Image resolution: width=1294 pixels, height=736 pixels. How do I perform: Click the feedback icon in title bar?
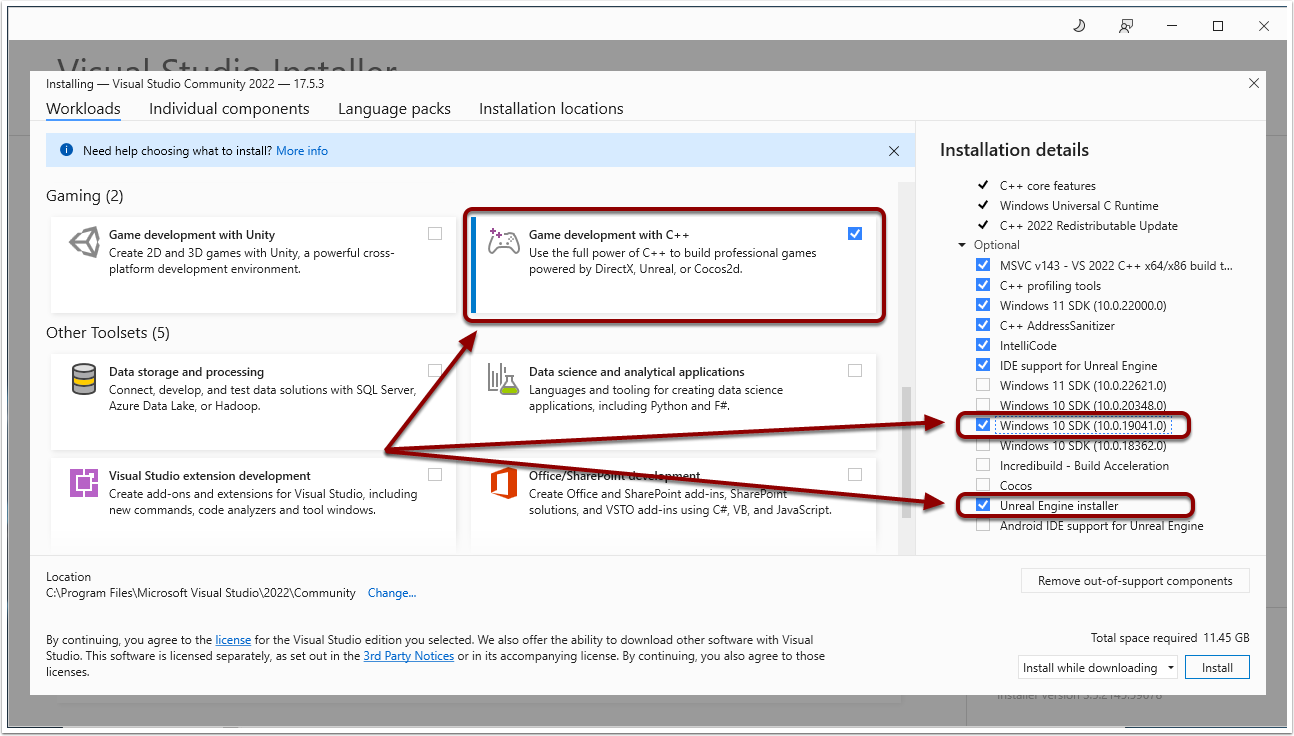(x=1127, y=26)
